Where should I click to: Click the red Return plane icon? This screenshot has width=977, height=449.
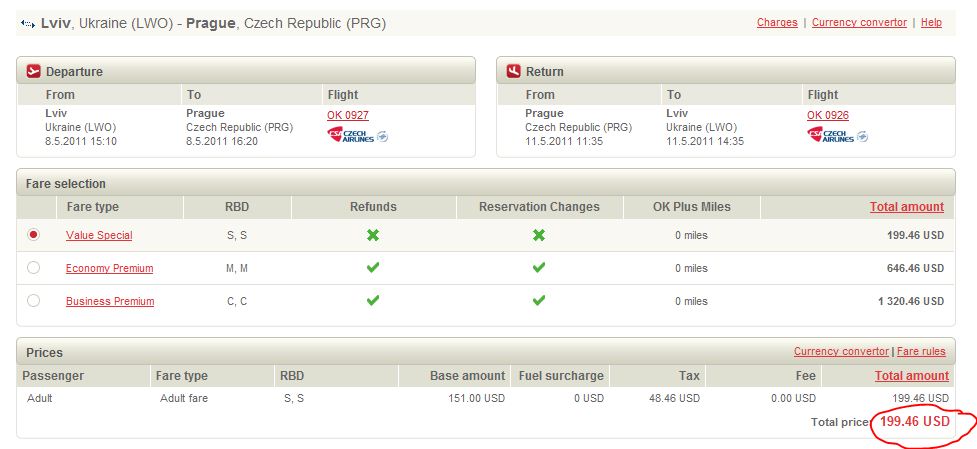[x=514, y=71]
